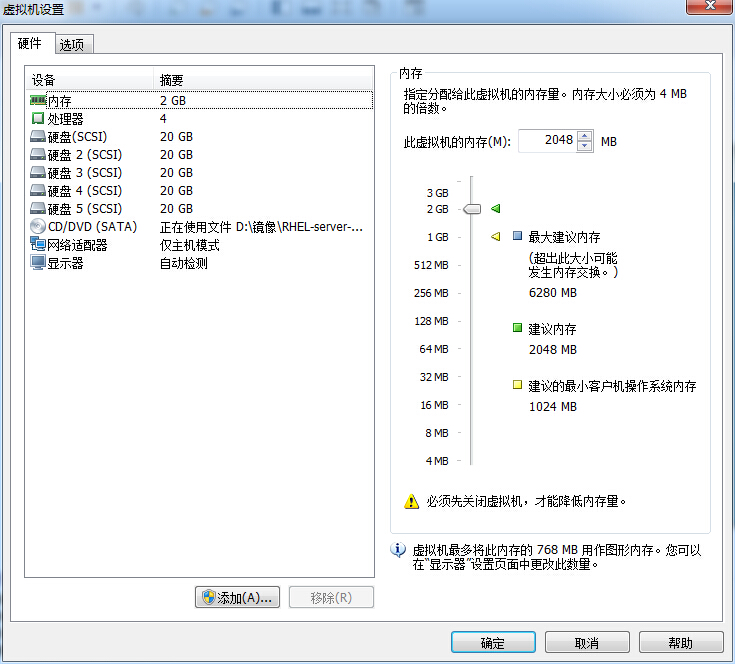Click the 硬盘(SCSI) disk icon
Image resolution: width=735 pixels, height=664 pixels.
[38, 136]
